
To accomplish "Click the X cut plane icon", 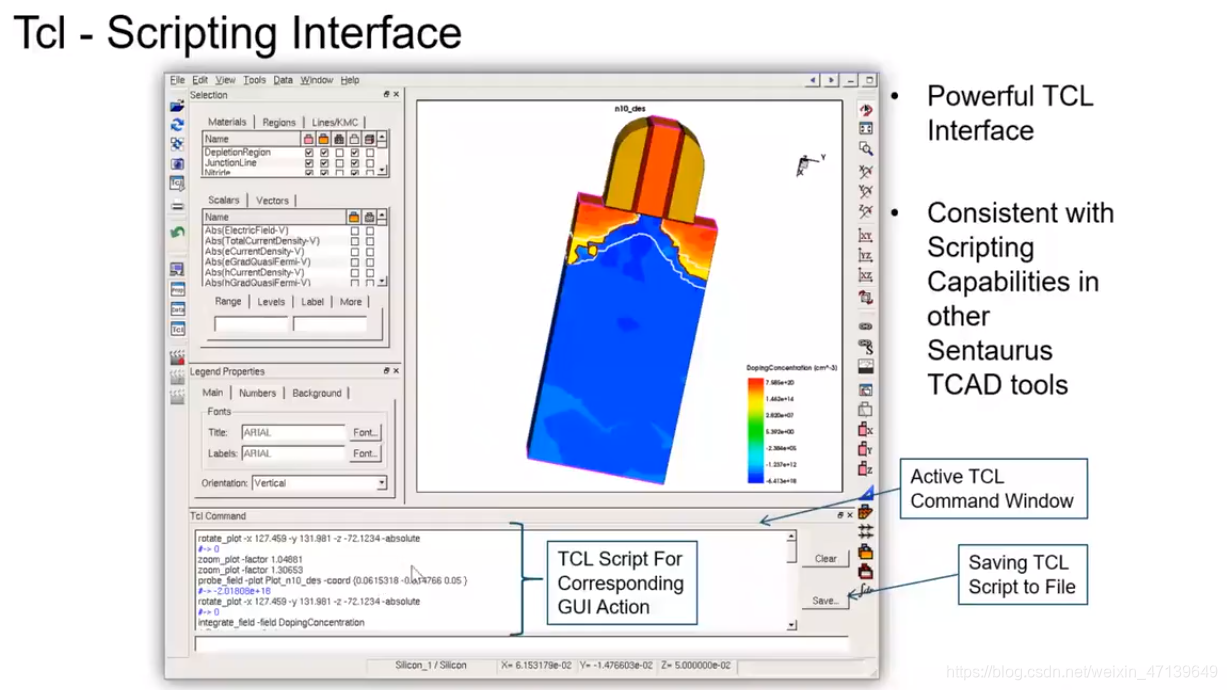I will coord(866,430).
